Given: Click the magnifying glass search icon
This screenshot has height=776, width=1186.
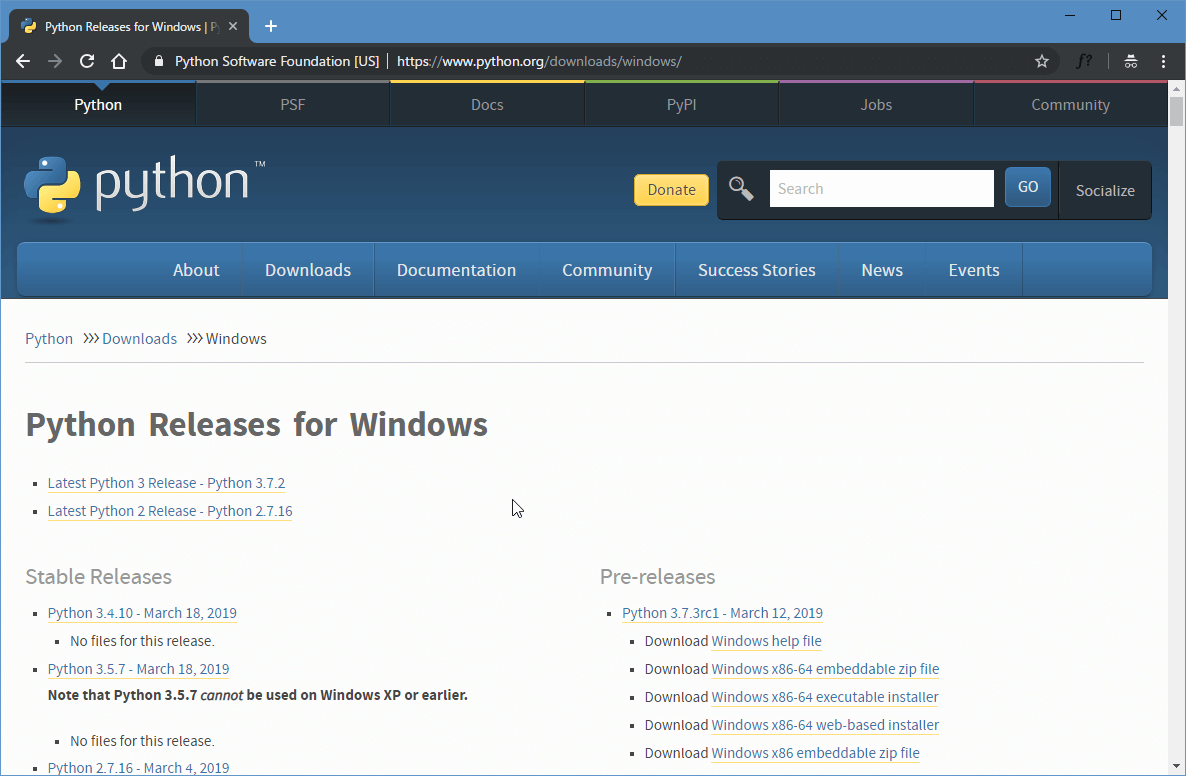Looking at the screenshot, I should click(x=741, y=188).
